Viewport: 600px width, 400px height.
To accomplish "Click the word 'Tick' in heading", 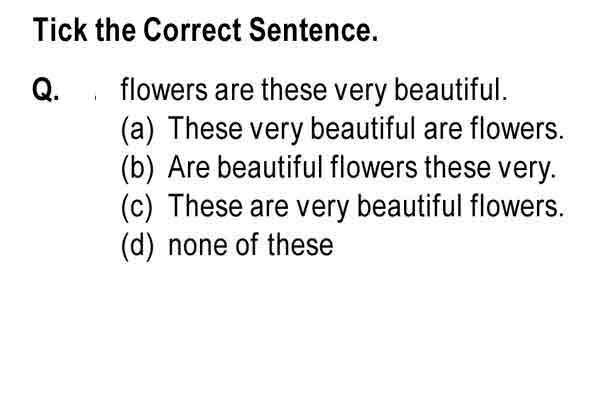I will click(60, 30).
